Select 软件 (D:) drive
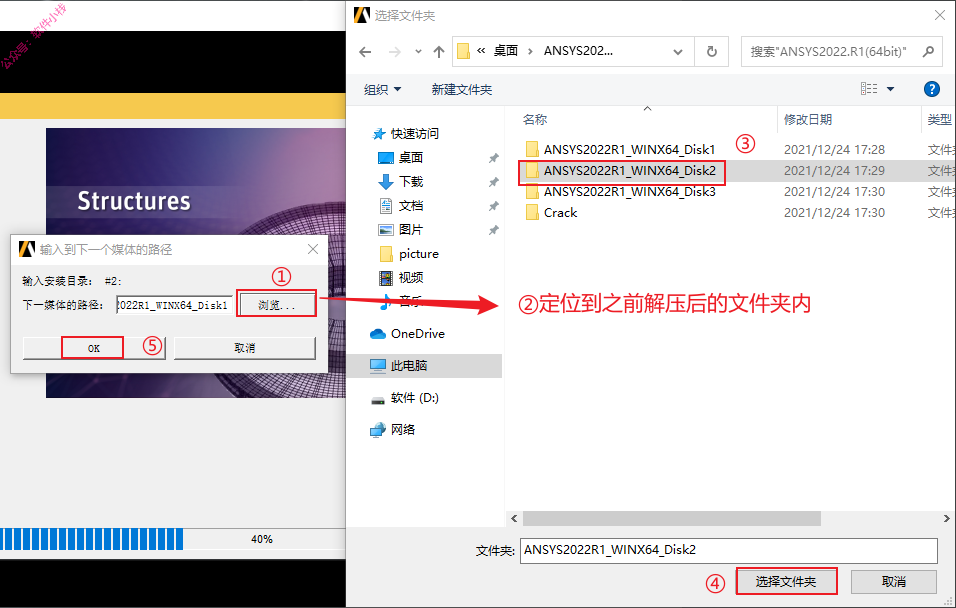This screenshot has height=608, width=956. click(x=415, y=398)
